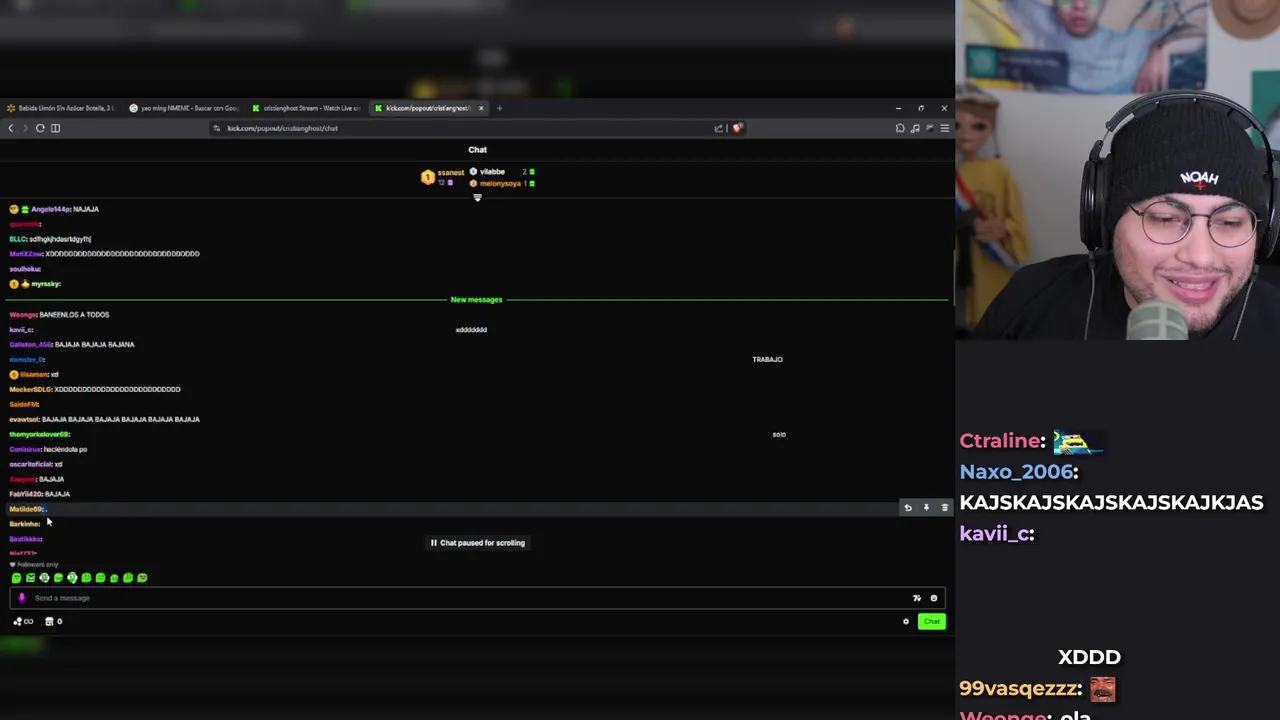Reload the Kick chat page
Image resolution: width=1280 pixels, height=720 pixels.
[x=40, y=128]
